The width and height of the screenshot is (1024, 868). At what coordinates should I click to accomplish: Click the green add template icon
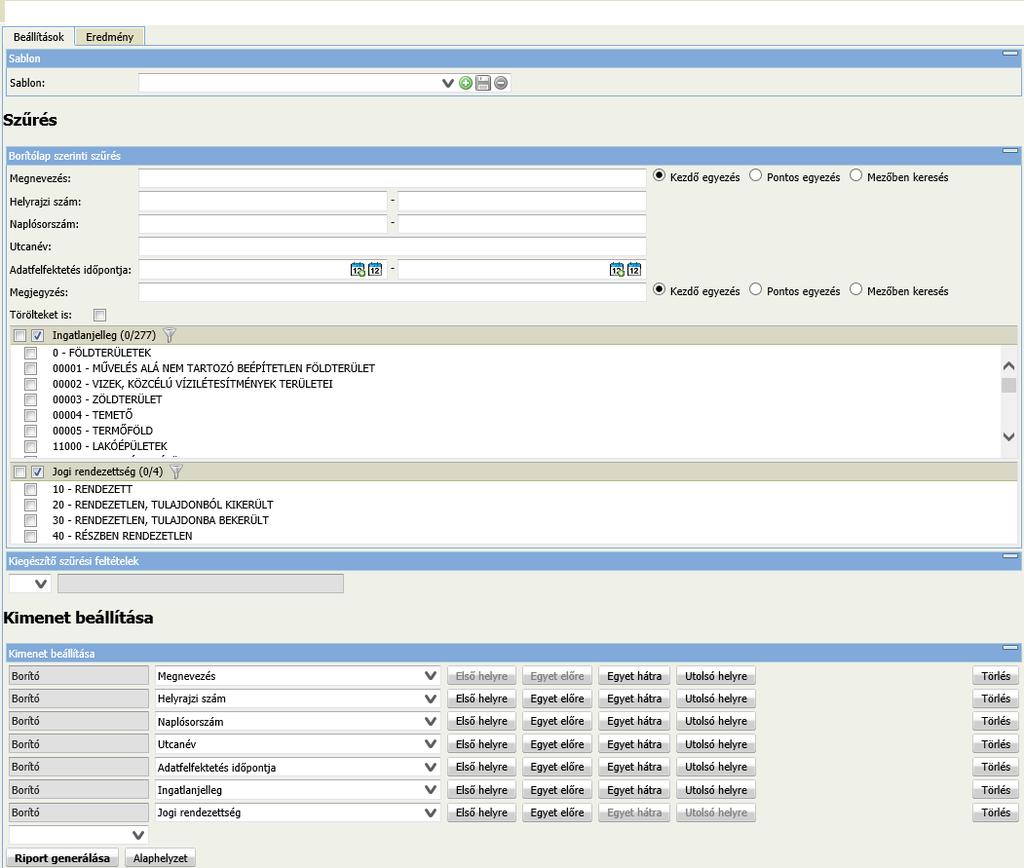pyautogui.click(x=466, y=83)
